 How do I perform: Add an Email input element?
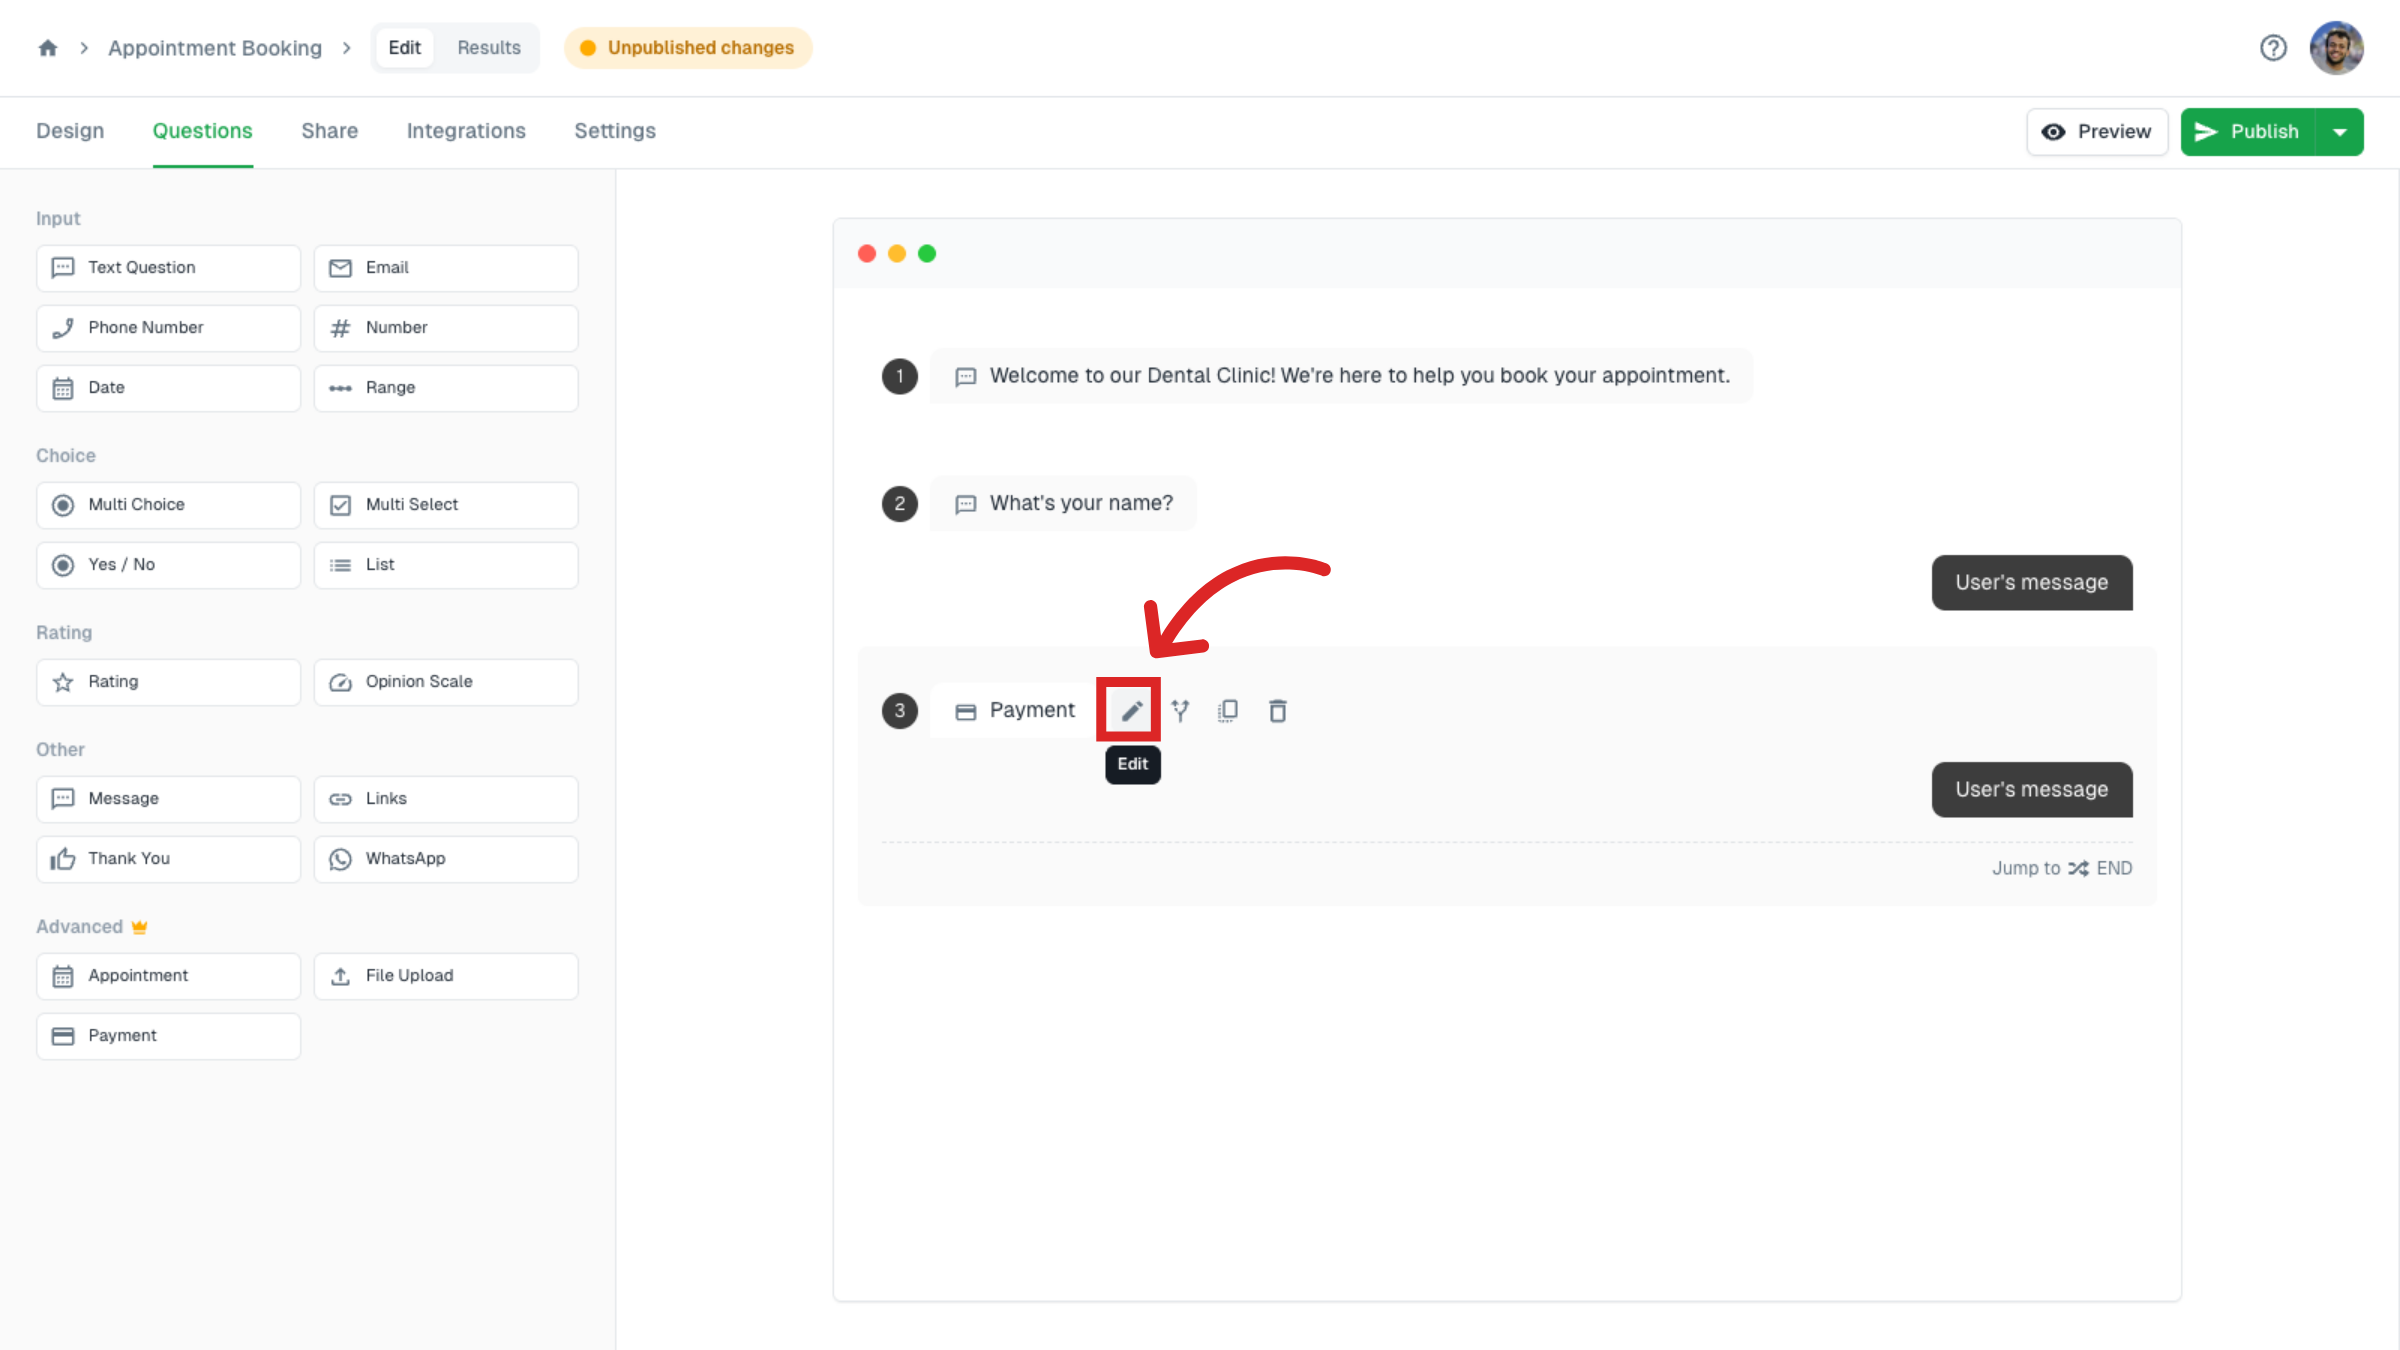click(x=446, y=268)
